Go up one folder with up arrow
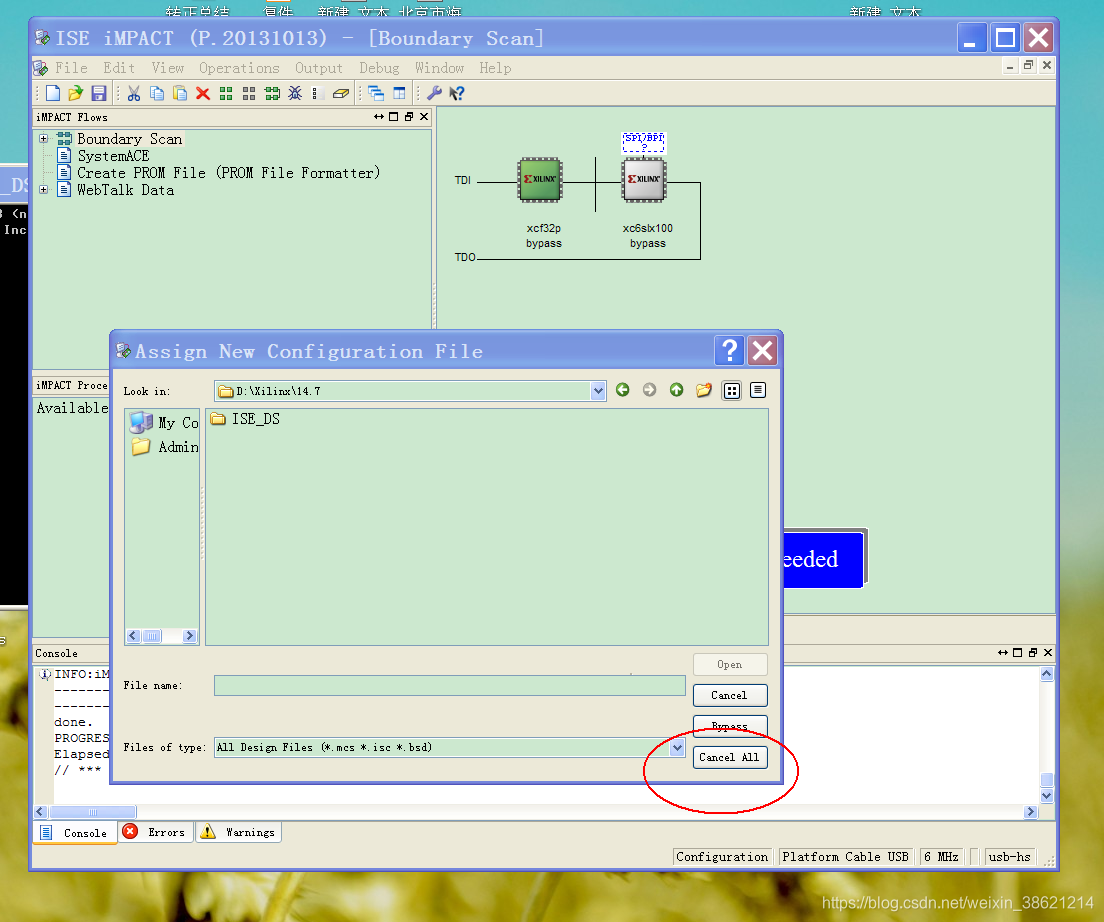This screenshot has height=922, width=1104. tap(677, 390)
